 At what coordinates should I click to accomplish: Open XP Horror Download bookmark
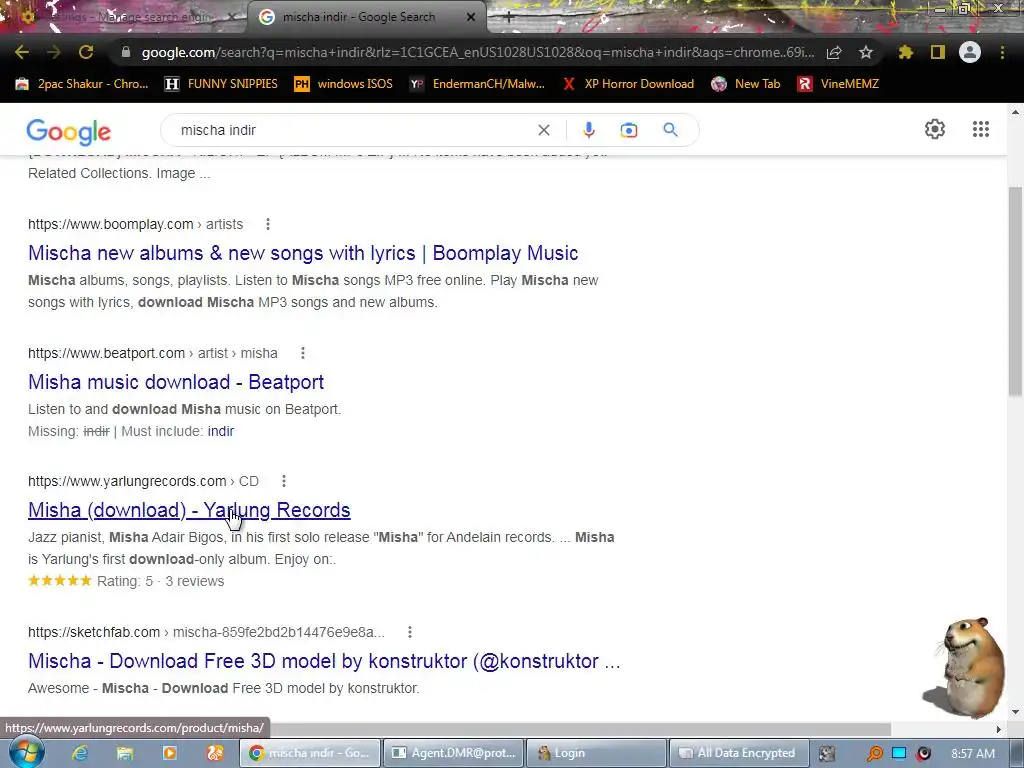click(628, 84)
